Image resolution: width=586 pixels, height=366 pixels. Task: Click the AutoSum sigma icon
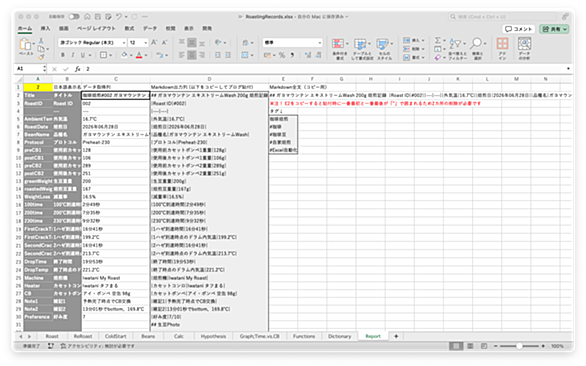tap(438, 40)
